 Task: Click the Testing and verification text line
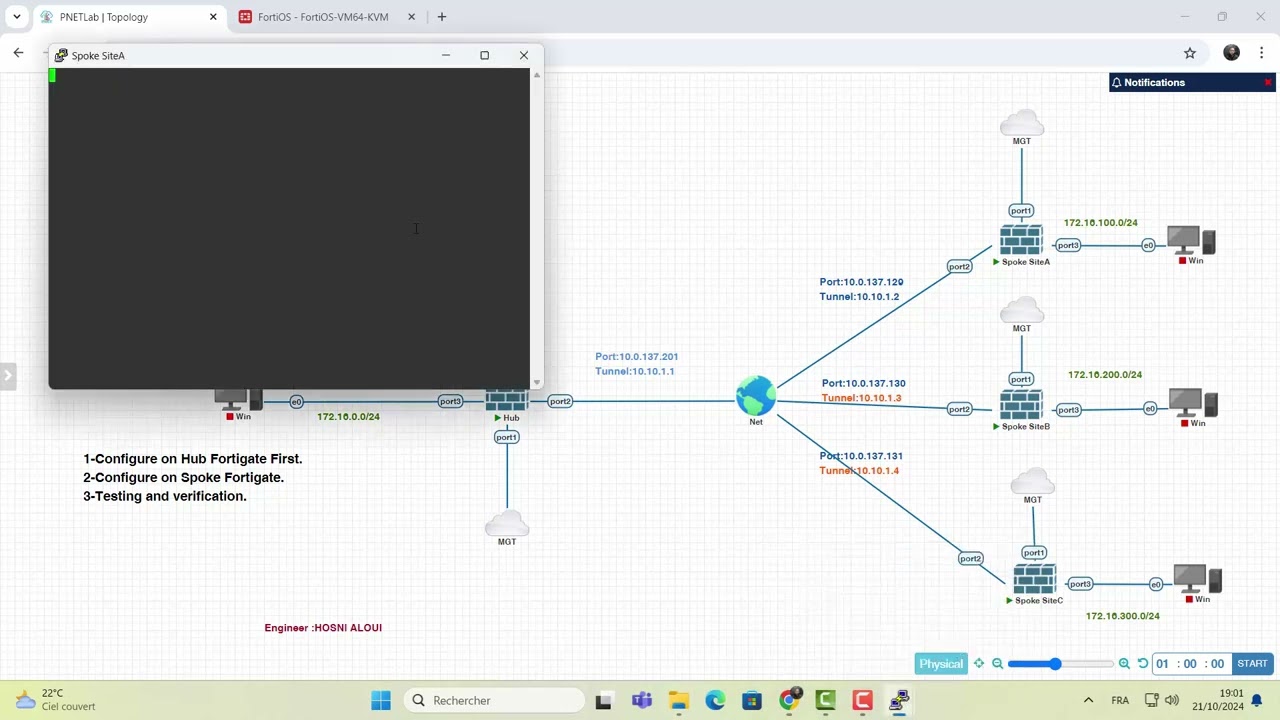click(165, 496)
